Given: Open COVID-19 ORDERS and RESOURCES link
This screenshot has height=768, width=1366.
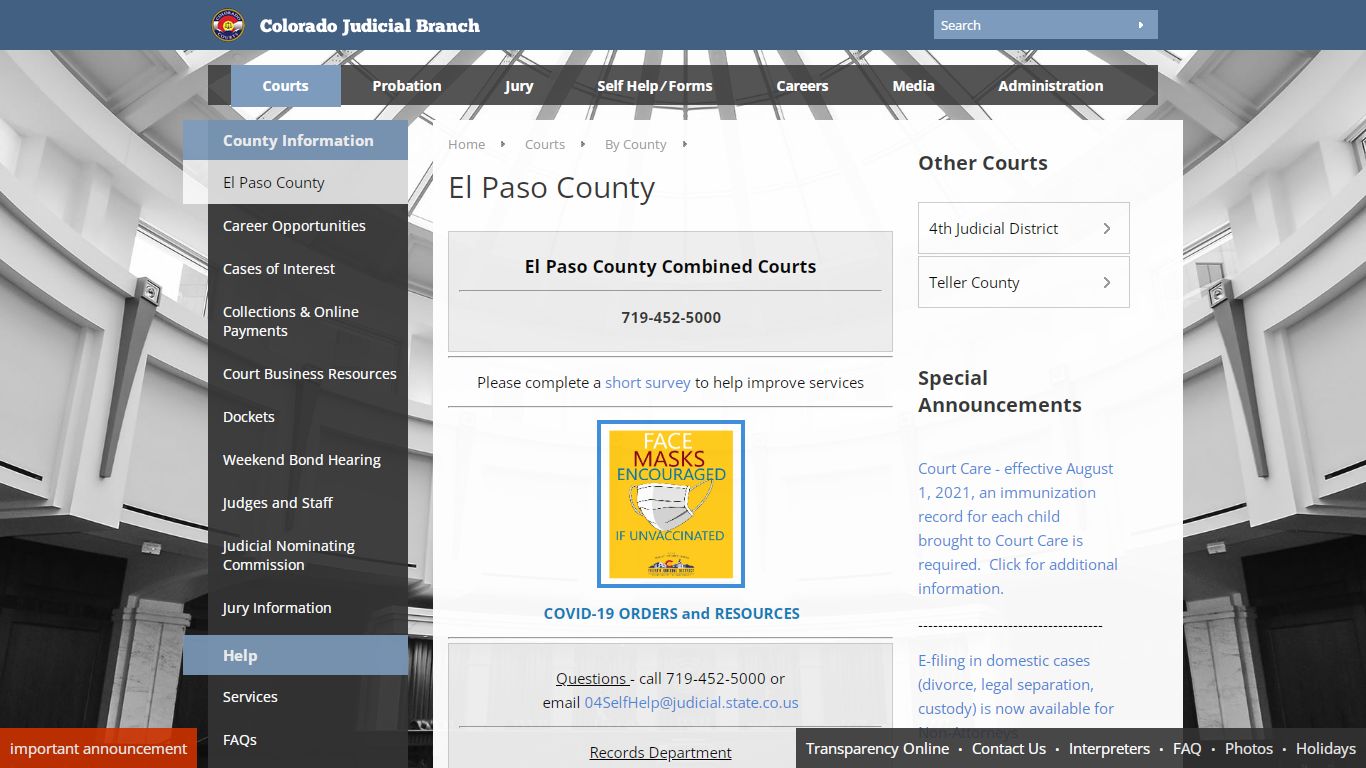Looking at the screenshot, I should (x=671, y=613).
